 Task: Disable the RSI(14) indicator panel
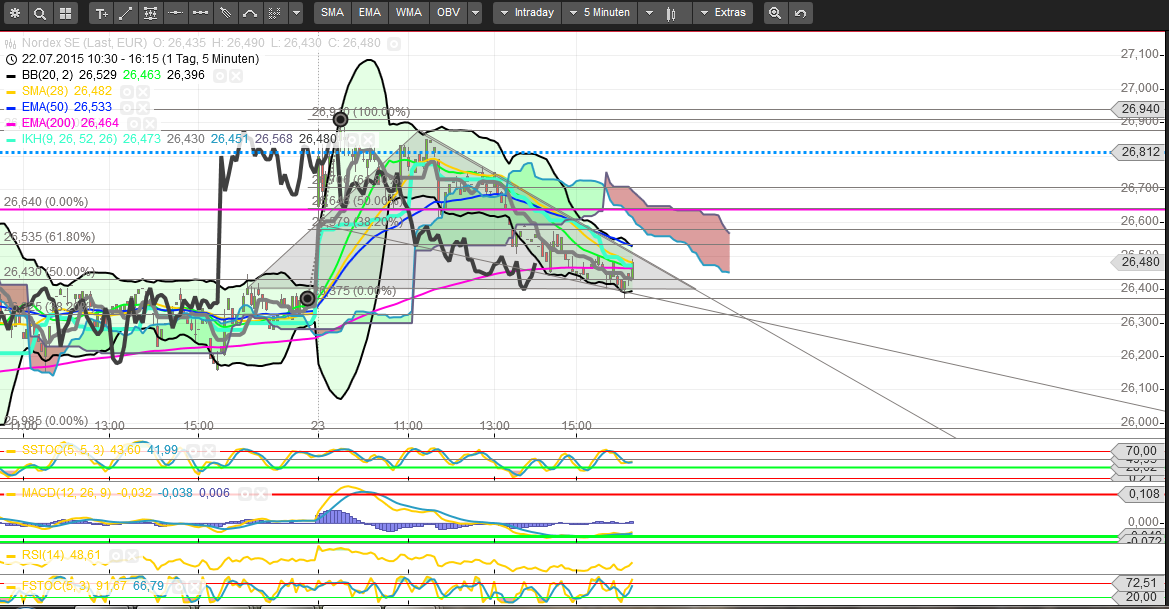coord(131,556)
